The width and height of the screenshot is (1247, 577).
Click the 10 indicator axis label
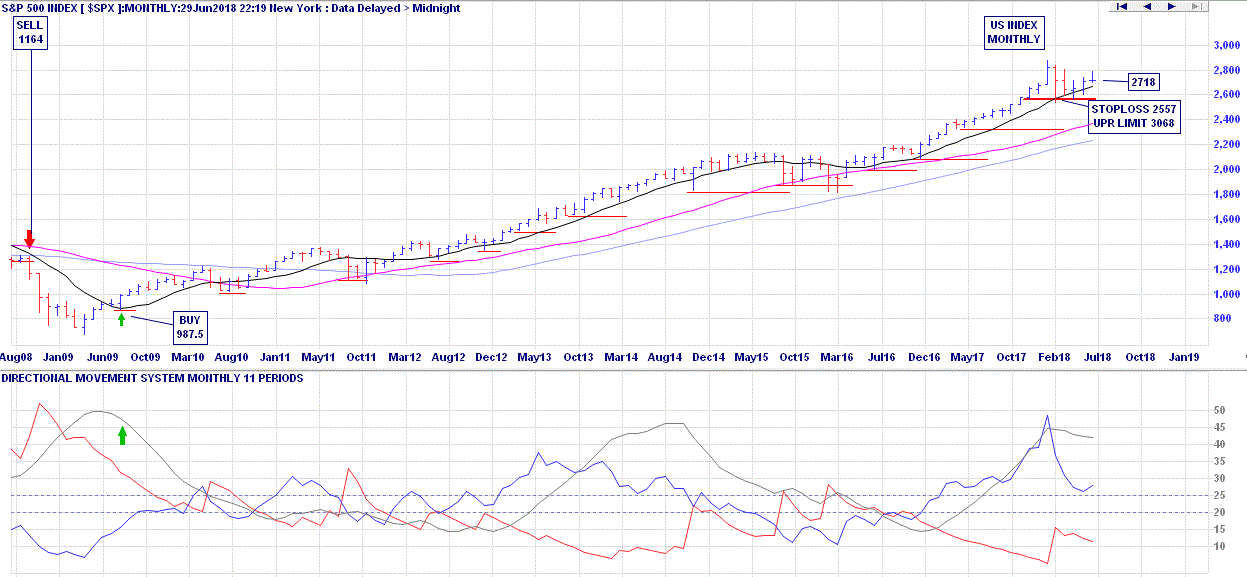[1218, 546]
